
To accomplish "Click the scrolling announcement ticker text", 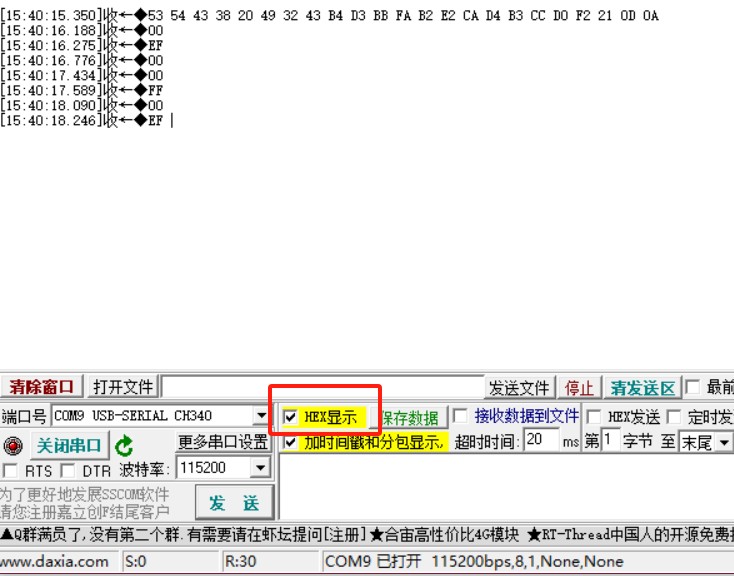I will [x=367, y=534].
